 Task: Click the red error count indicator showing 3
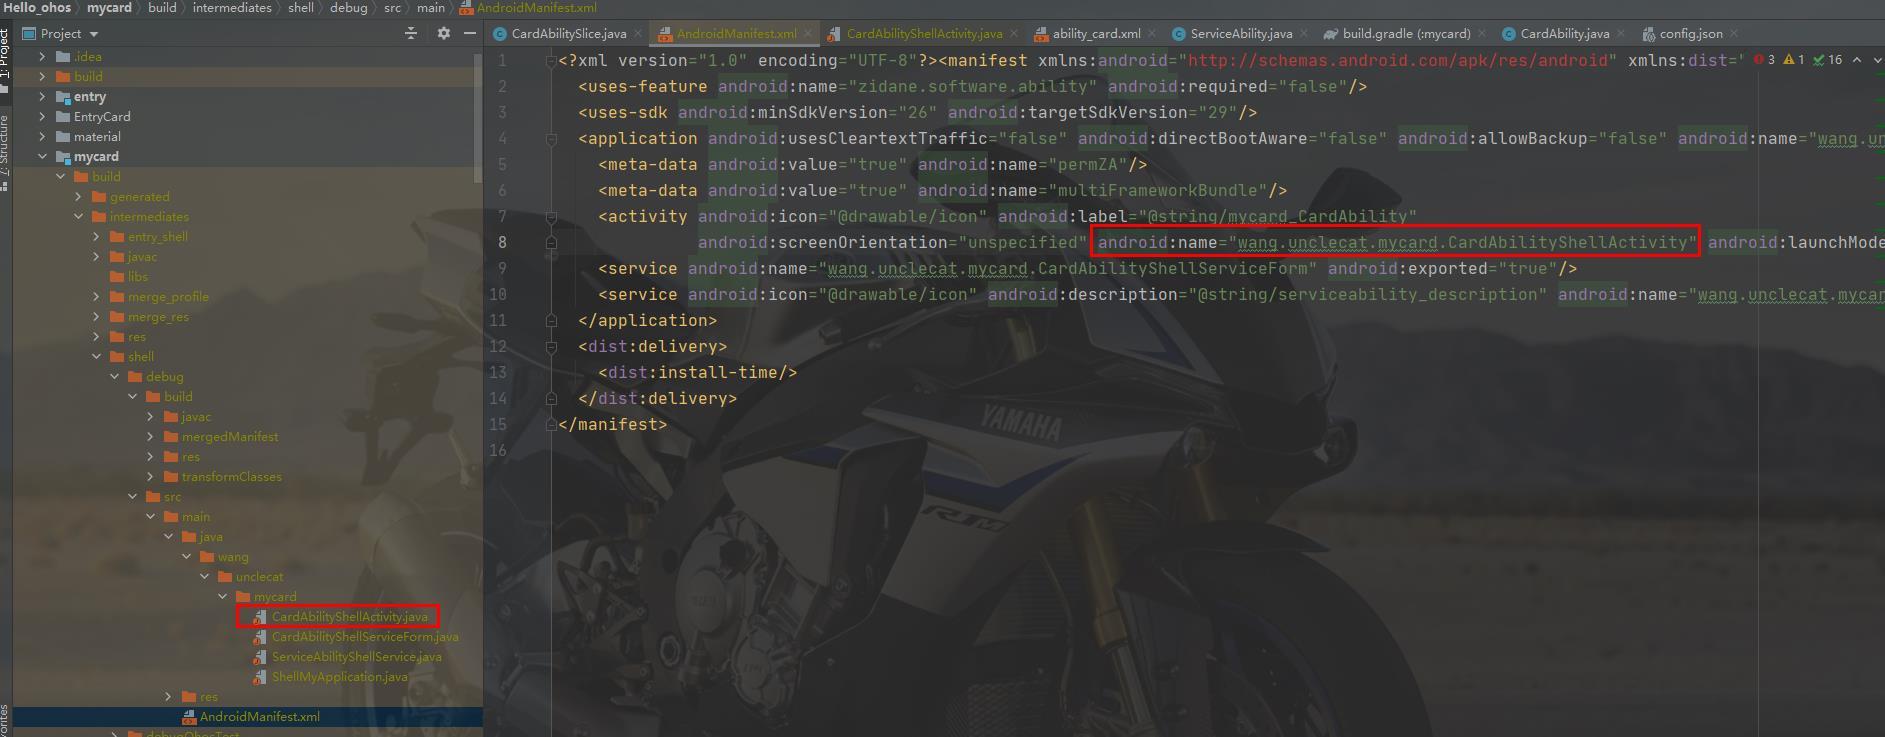click(x=1765, y=60)
